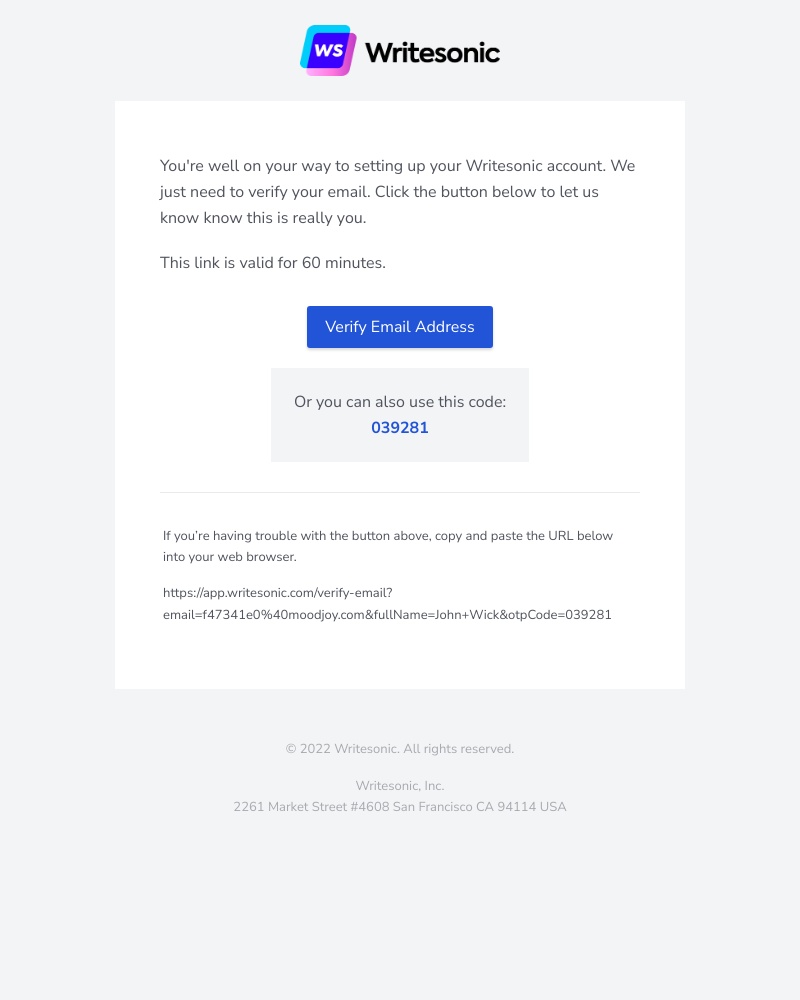Click the blue verification button

pyautogui.click(x=399, y=327)
